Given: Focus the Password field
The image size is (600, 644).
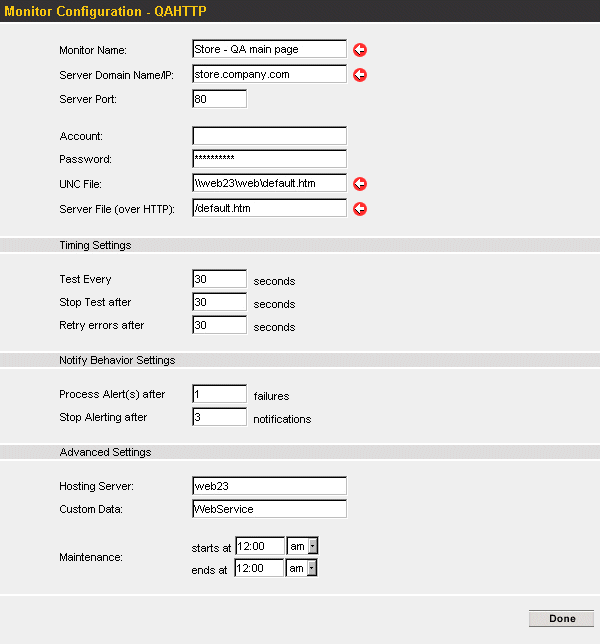Looking at the screenshot, I should coord(269,159).
